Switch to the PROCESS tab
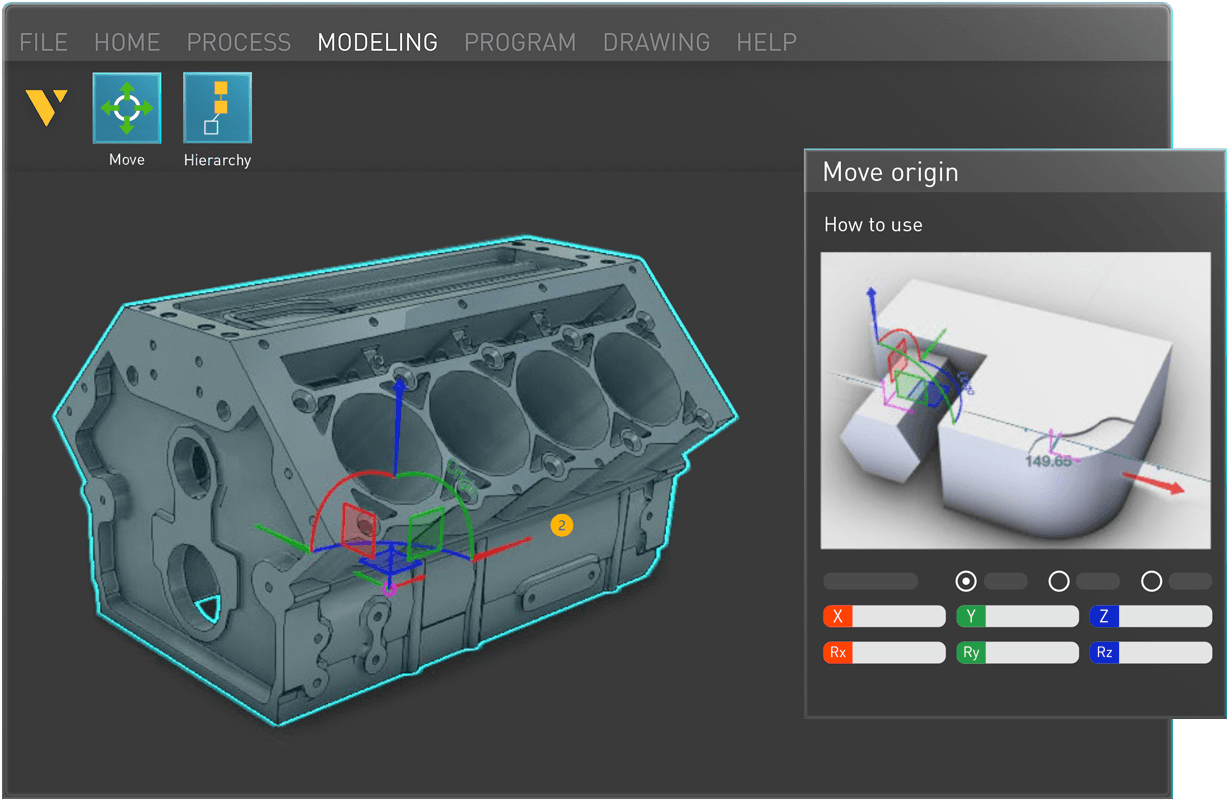The width and height of the screenshot is (1227, 800). (239, 42)
